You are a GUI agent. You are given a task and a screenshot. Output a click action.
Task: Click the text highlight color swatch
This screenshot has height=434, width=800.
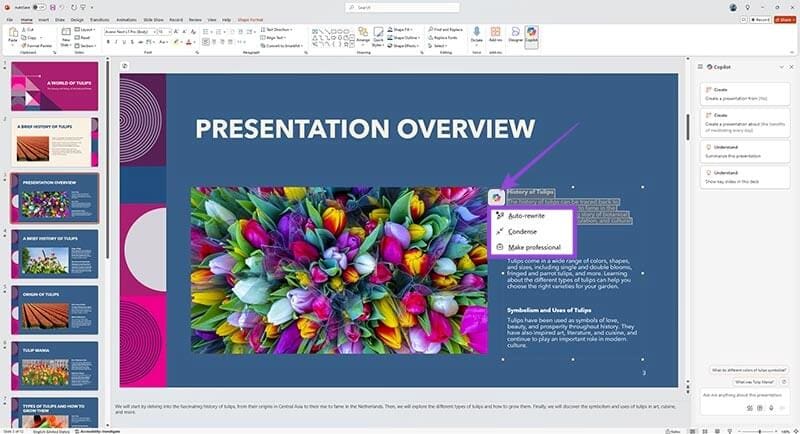click(x=176, y=42)
